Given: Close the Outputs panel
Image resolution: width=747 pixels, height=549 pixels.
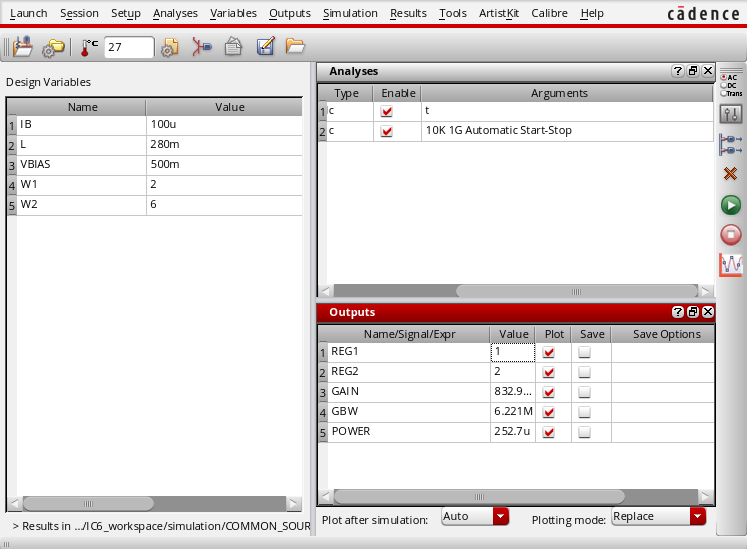Looking at the screenshot, I should coord(708,312).
